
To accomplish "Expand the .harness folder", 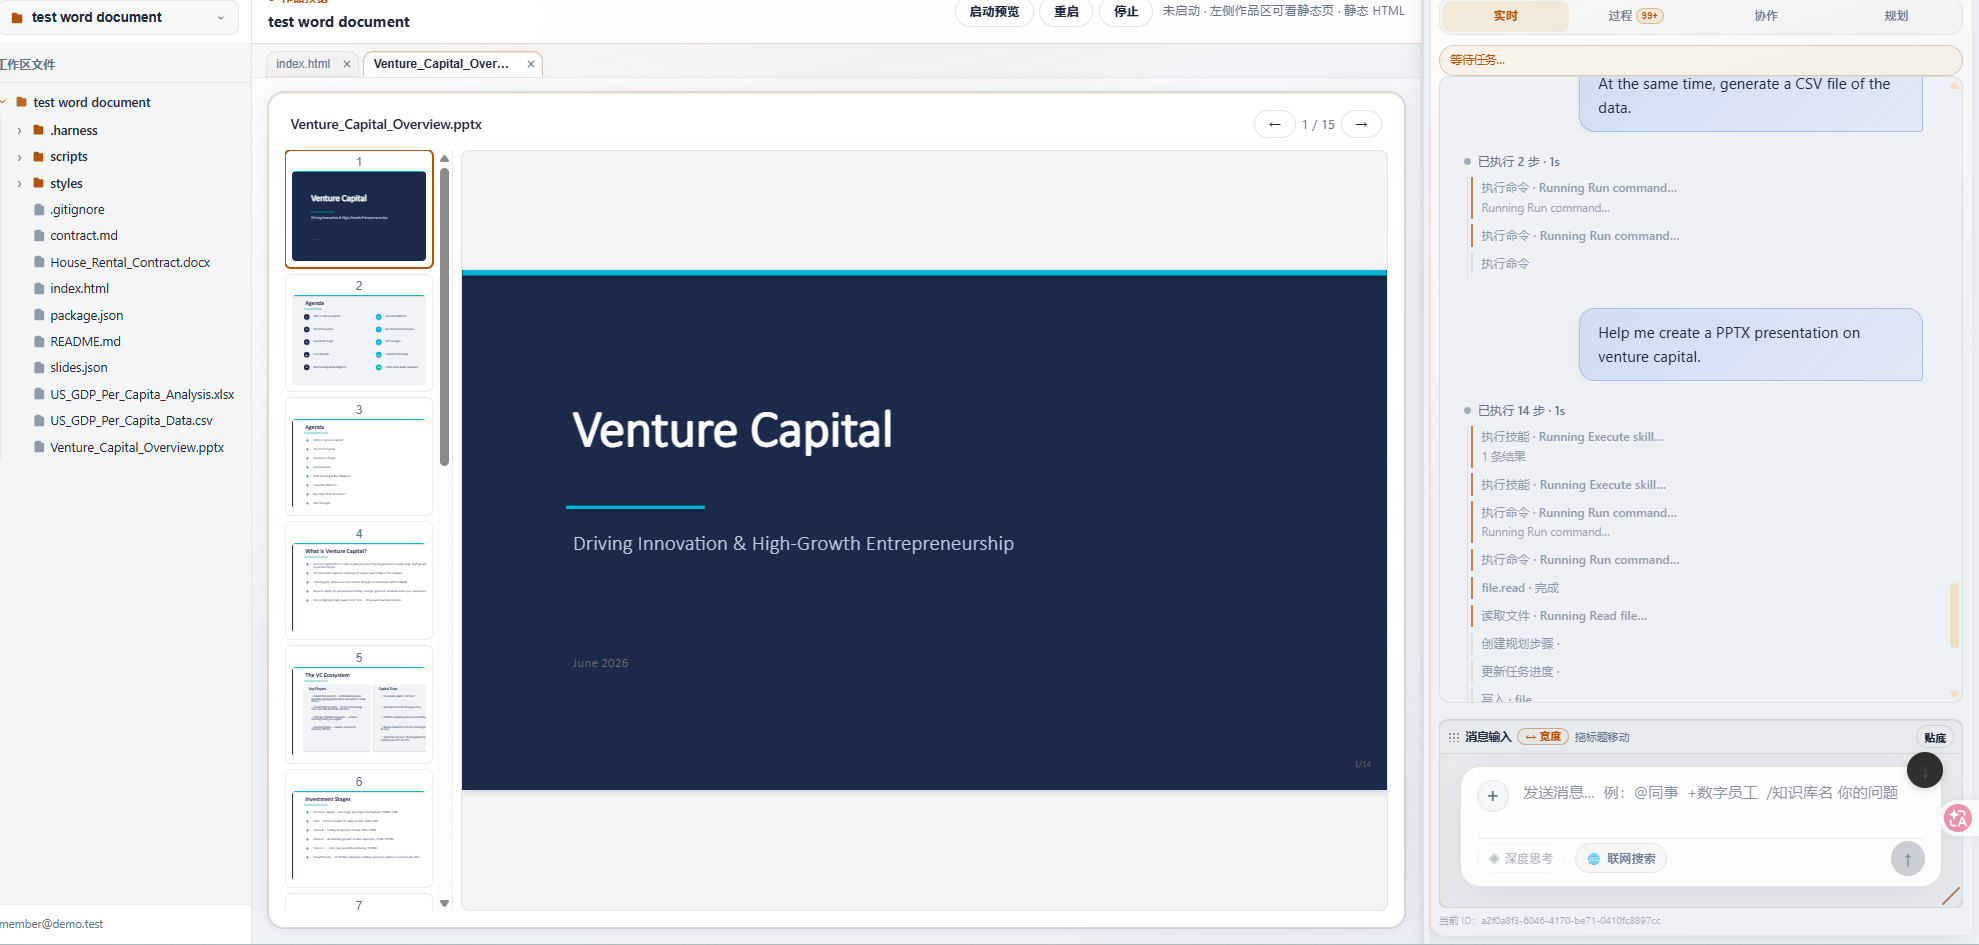I will pos(19,131).
